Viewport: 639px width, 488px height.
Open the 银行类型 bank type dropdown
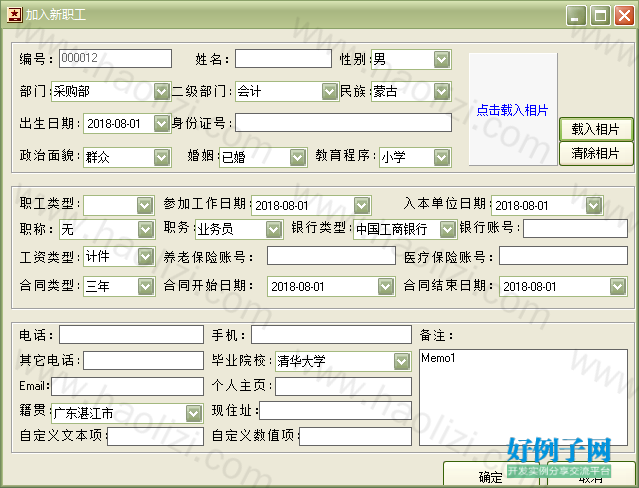pos(447,230)
